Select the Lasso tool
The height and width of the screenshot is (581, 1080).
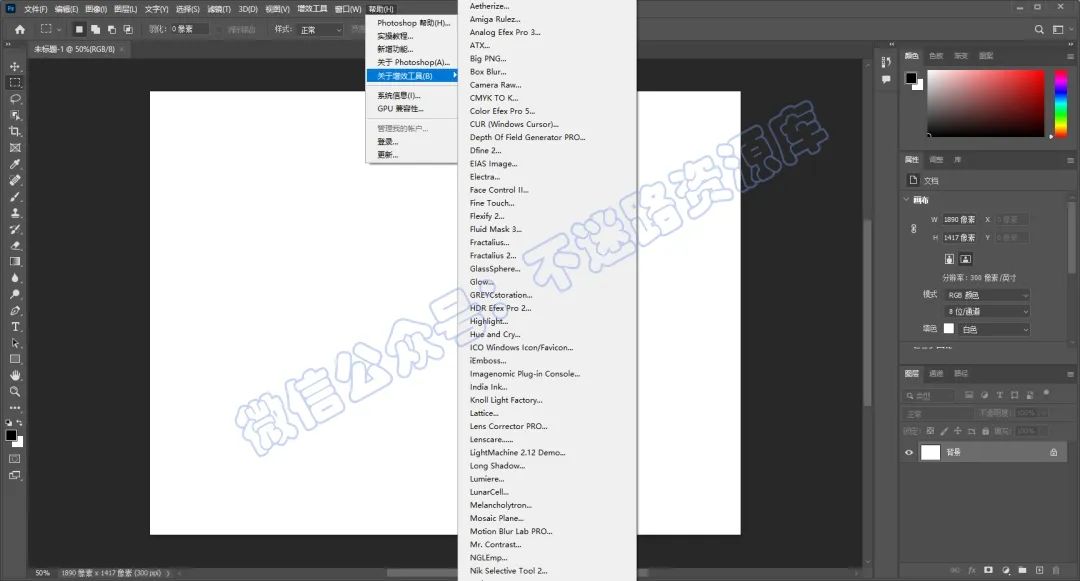pos(14,99)
